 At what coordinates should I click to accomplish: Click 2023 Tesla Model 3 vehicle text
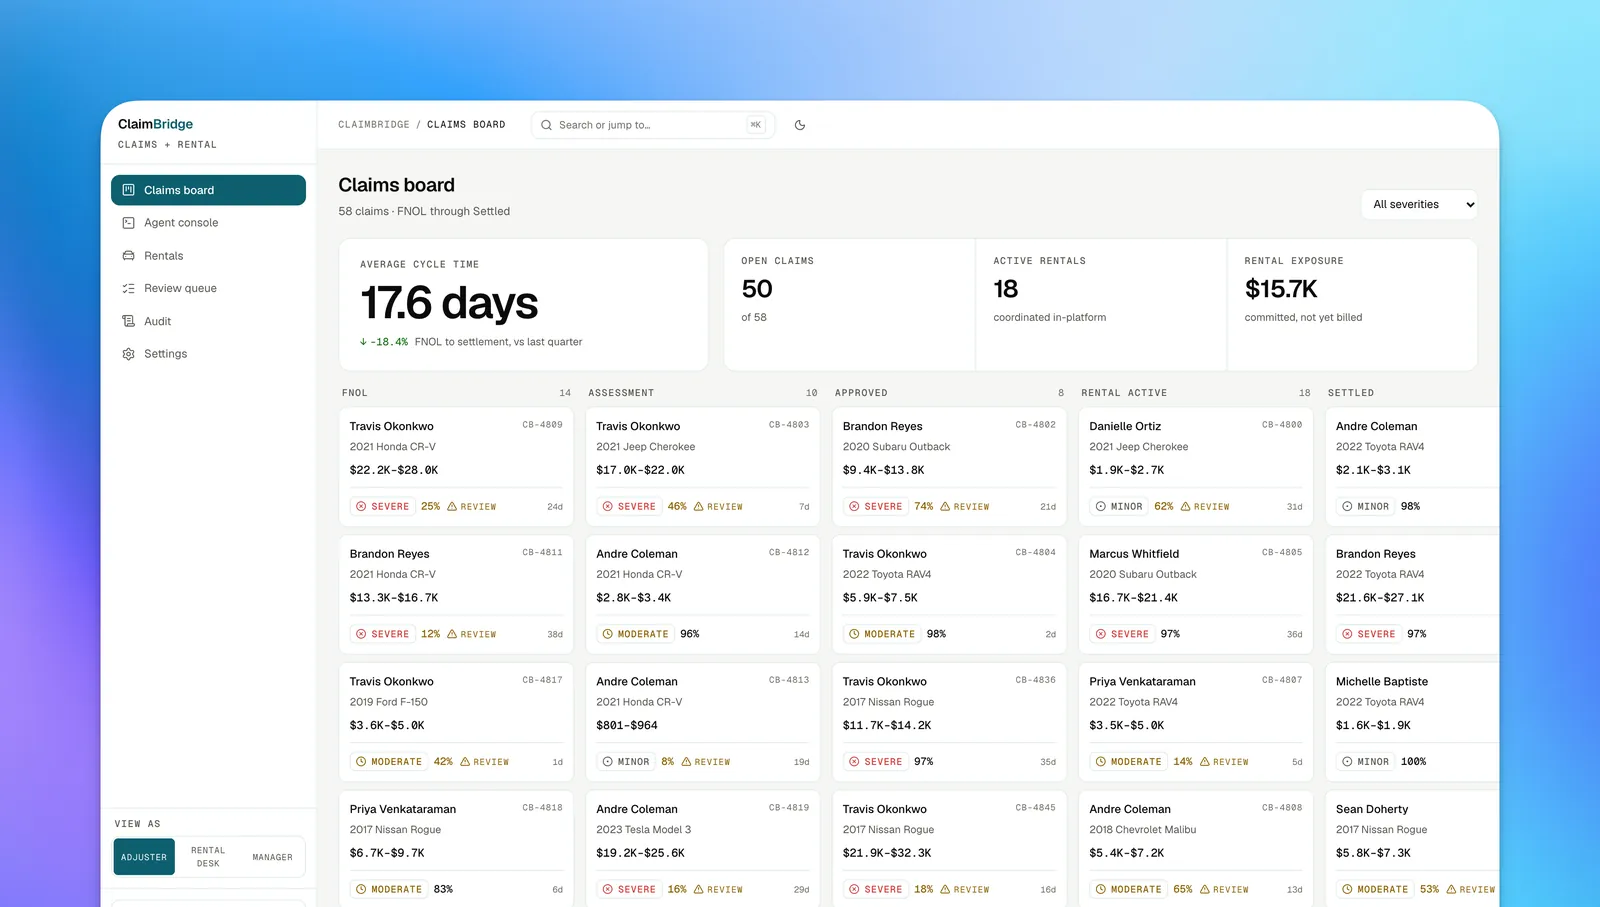644,830
